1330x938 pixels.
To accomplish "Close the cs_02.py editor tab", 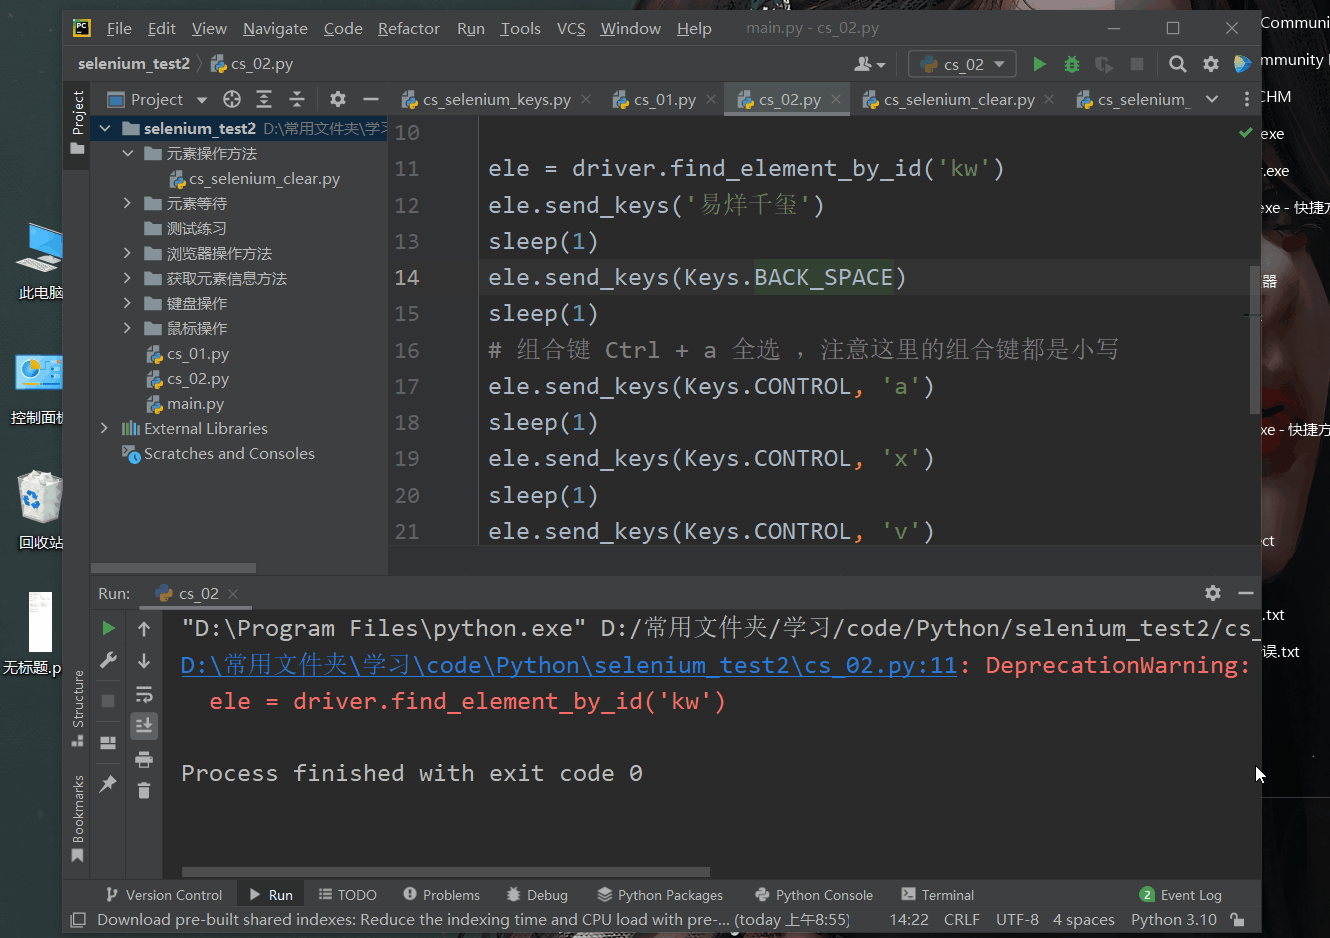I will (837, 99).
